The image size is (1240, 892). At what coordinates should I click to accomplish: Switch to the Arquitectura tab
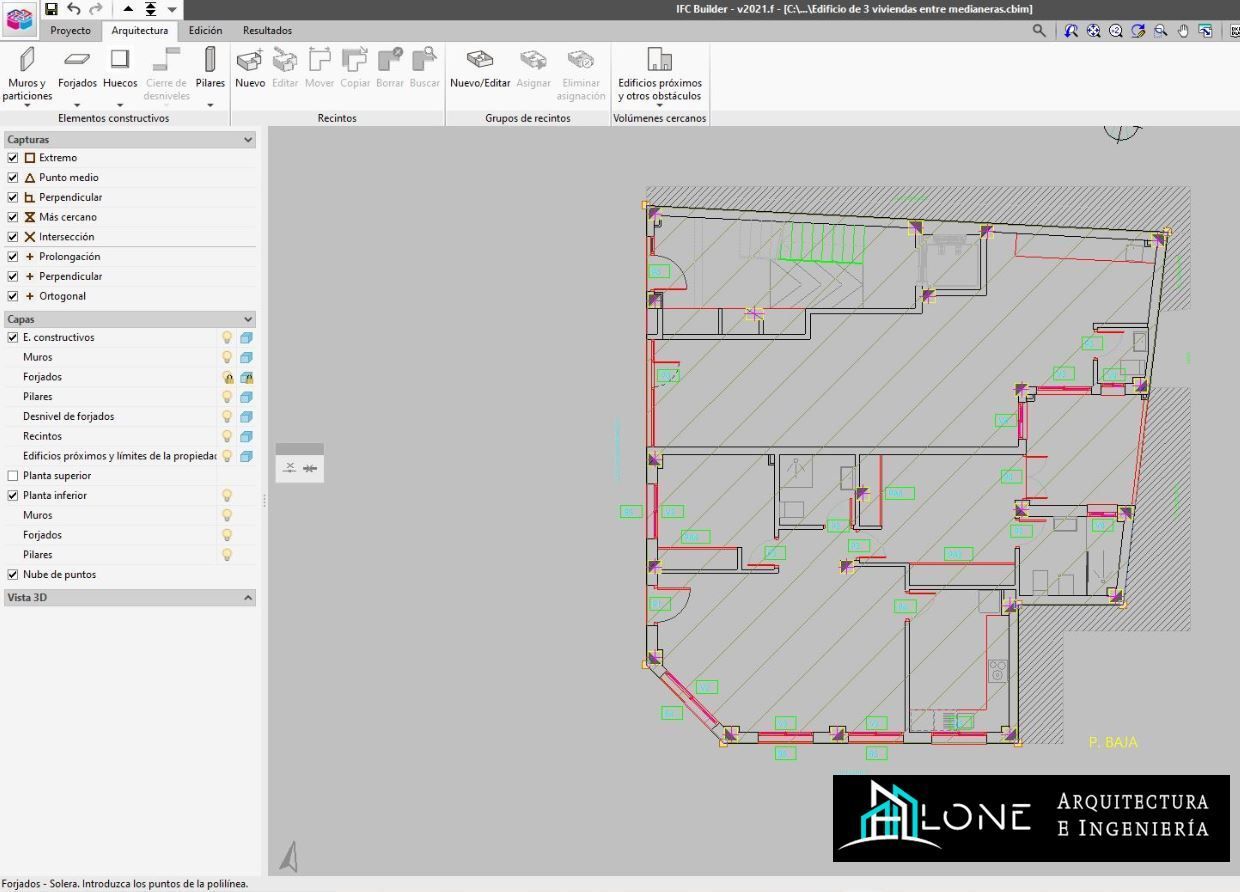(140, 31)
